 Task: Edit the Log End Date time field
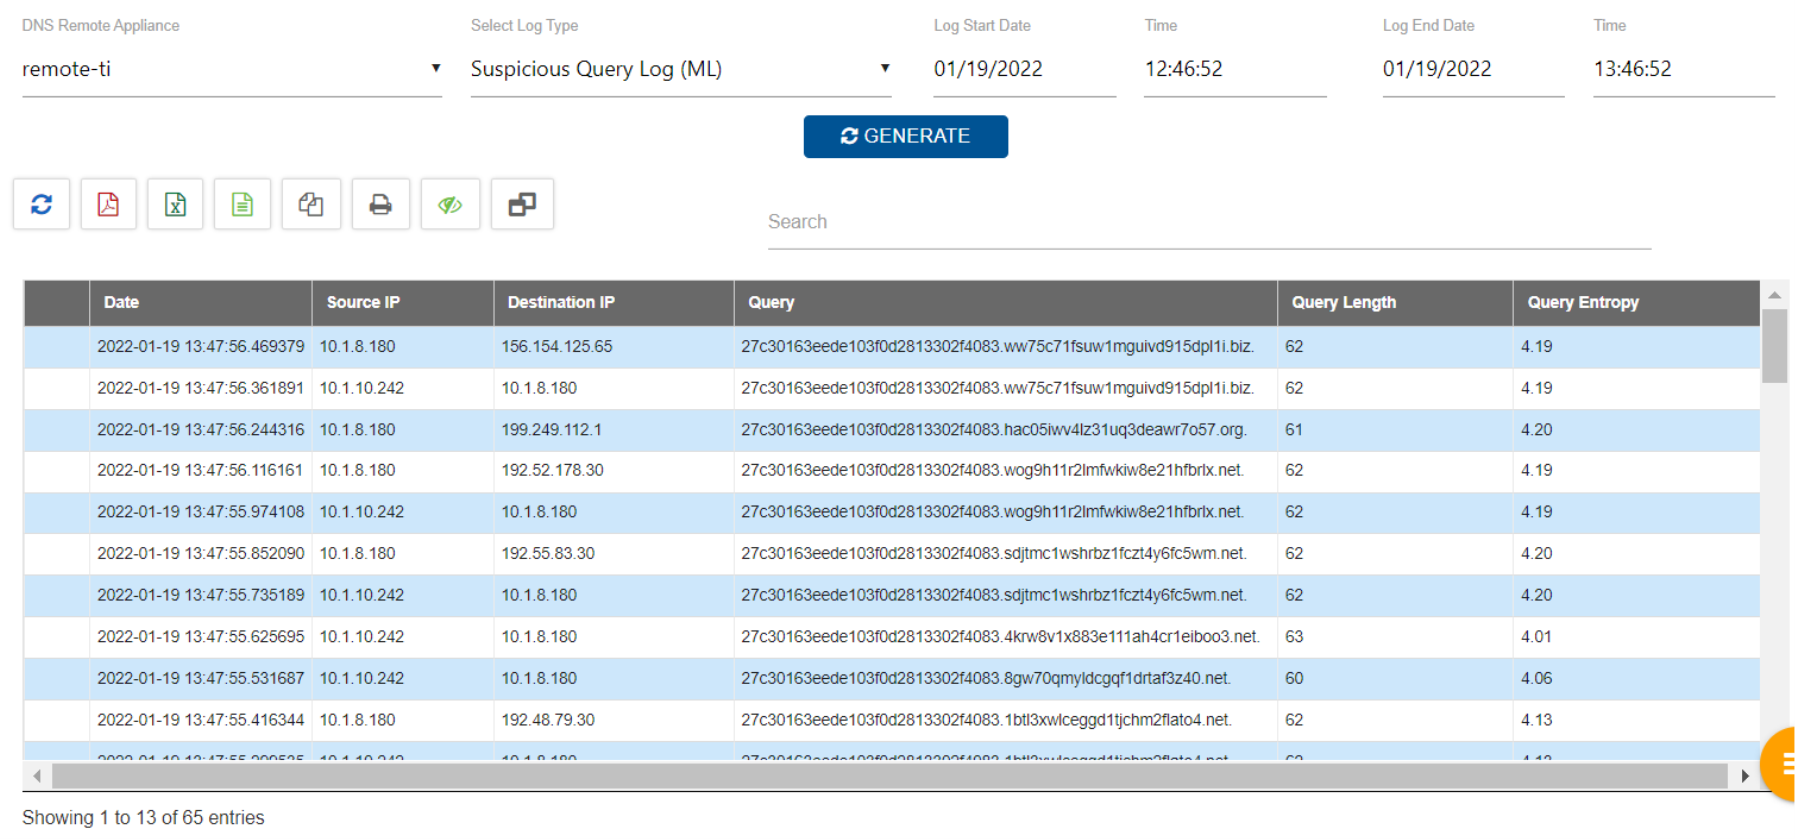(x=1683, y=69)
